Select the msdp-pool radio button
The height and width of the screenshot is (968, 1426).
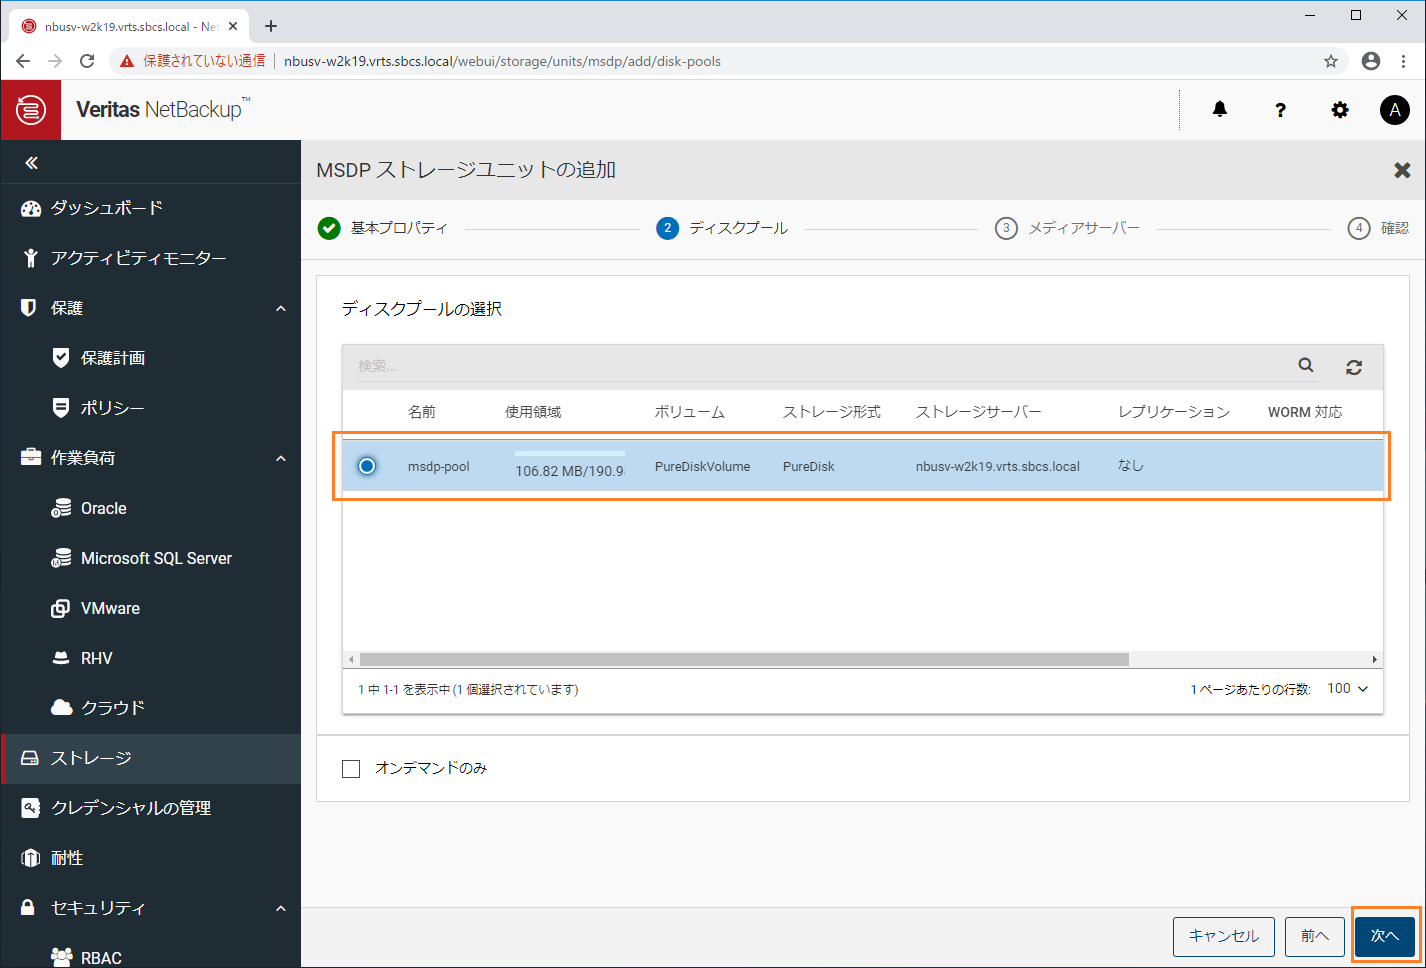click(x=367, y=466)
